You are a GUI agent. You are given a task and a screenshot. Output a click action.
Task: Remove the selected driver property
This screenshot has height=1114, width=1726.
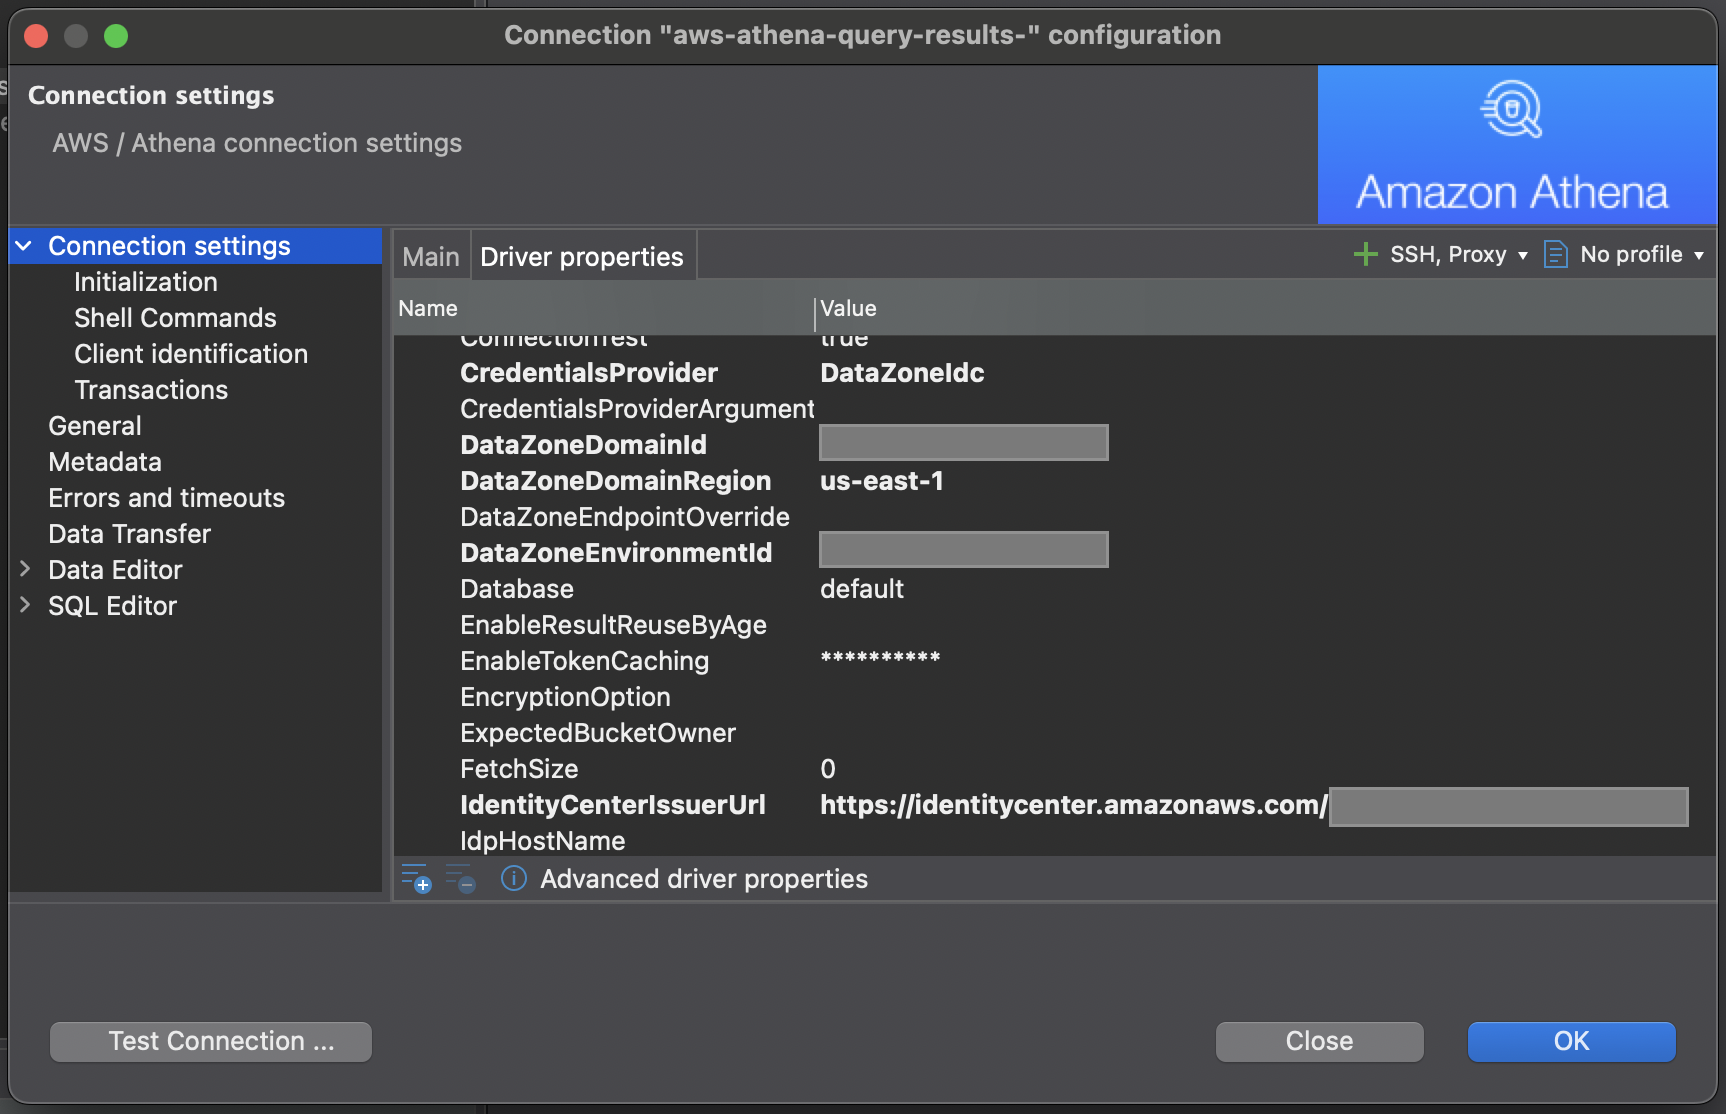pyautogui.click(x=462, y=881)
